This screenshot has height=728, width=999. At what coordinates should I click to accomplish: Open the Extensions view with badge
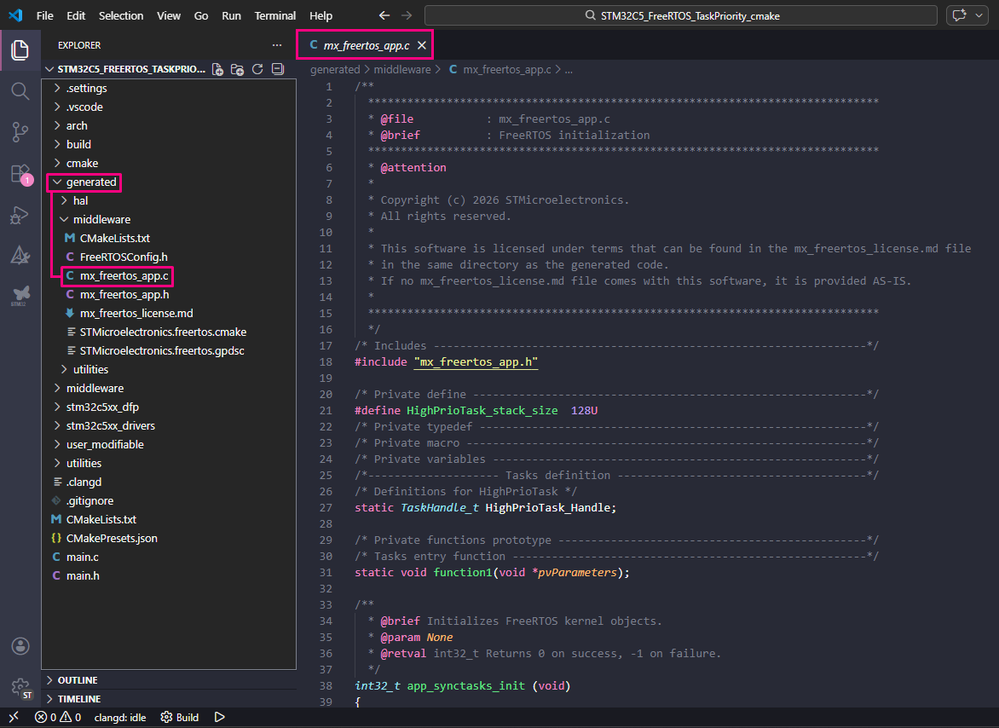(x=20, y=174)
